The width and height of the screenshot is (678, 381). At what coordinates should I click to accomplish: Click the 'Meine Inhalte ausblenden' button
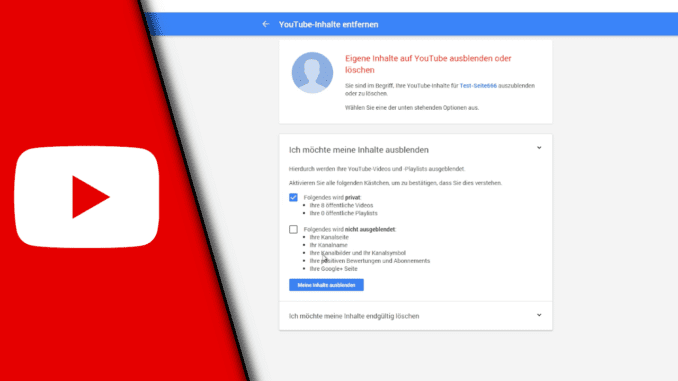[x=326, y=285]
